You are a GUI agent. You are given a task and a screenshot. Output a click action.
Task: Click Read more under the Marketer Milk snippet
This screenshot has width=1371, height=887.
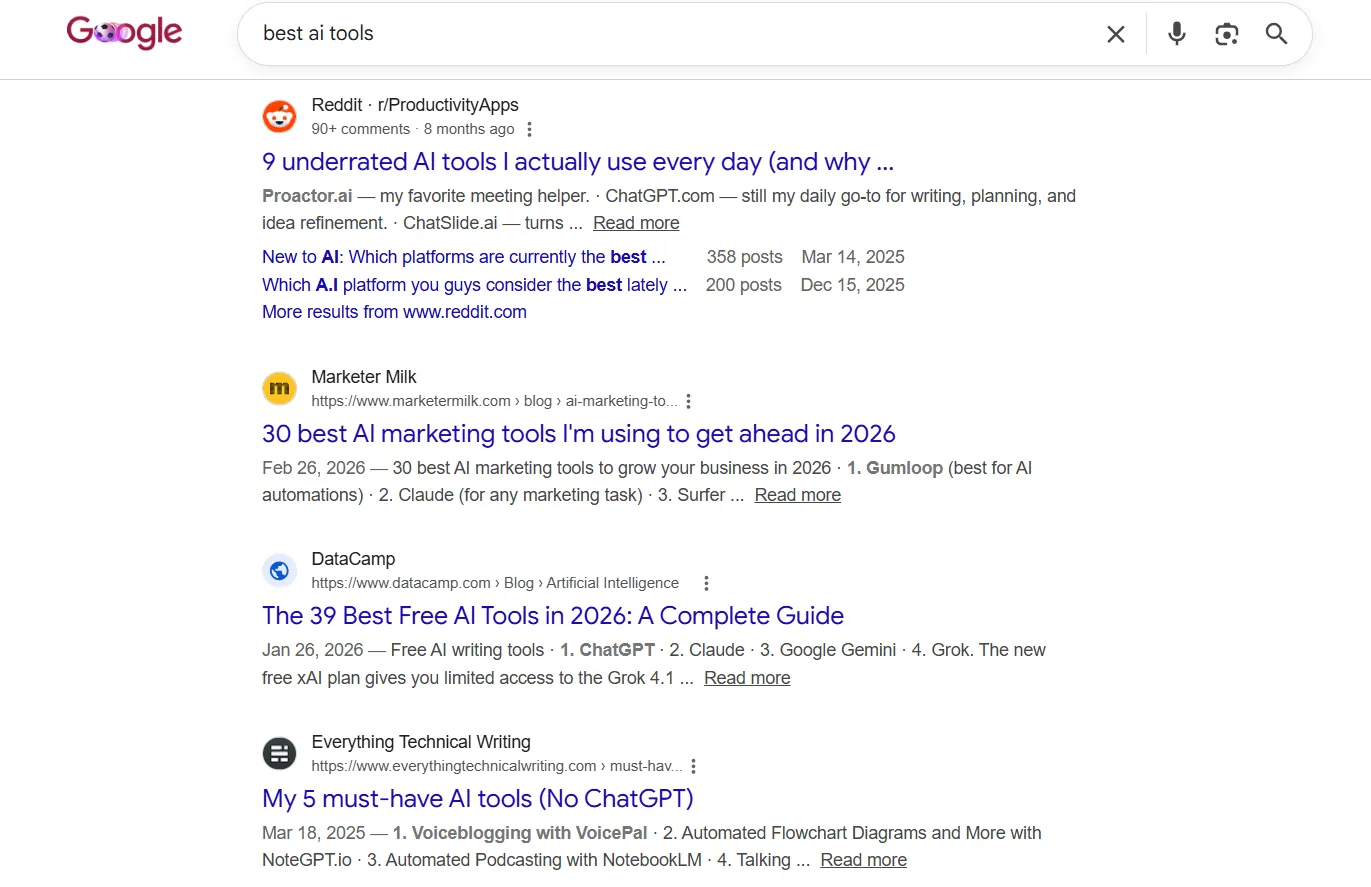pyautogui.click(x=798, y=495)
